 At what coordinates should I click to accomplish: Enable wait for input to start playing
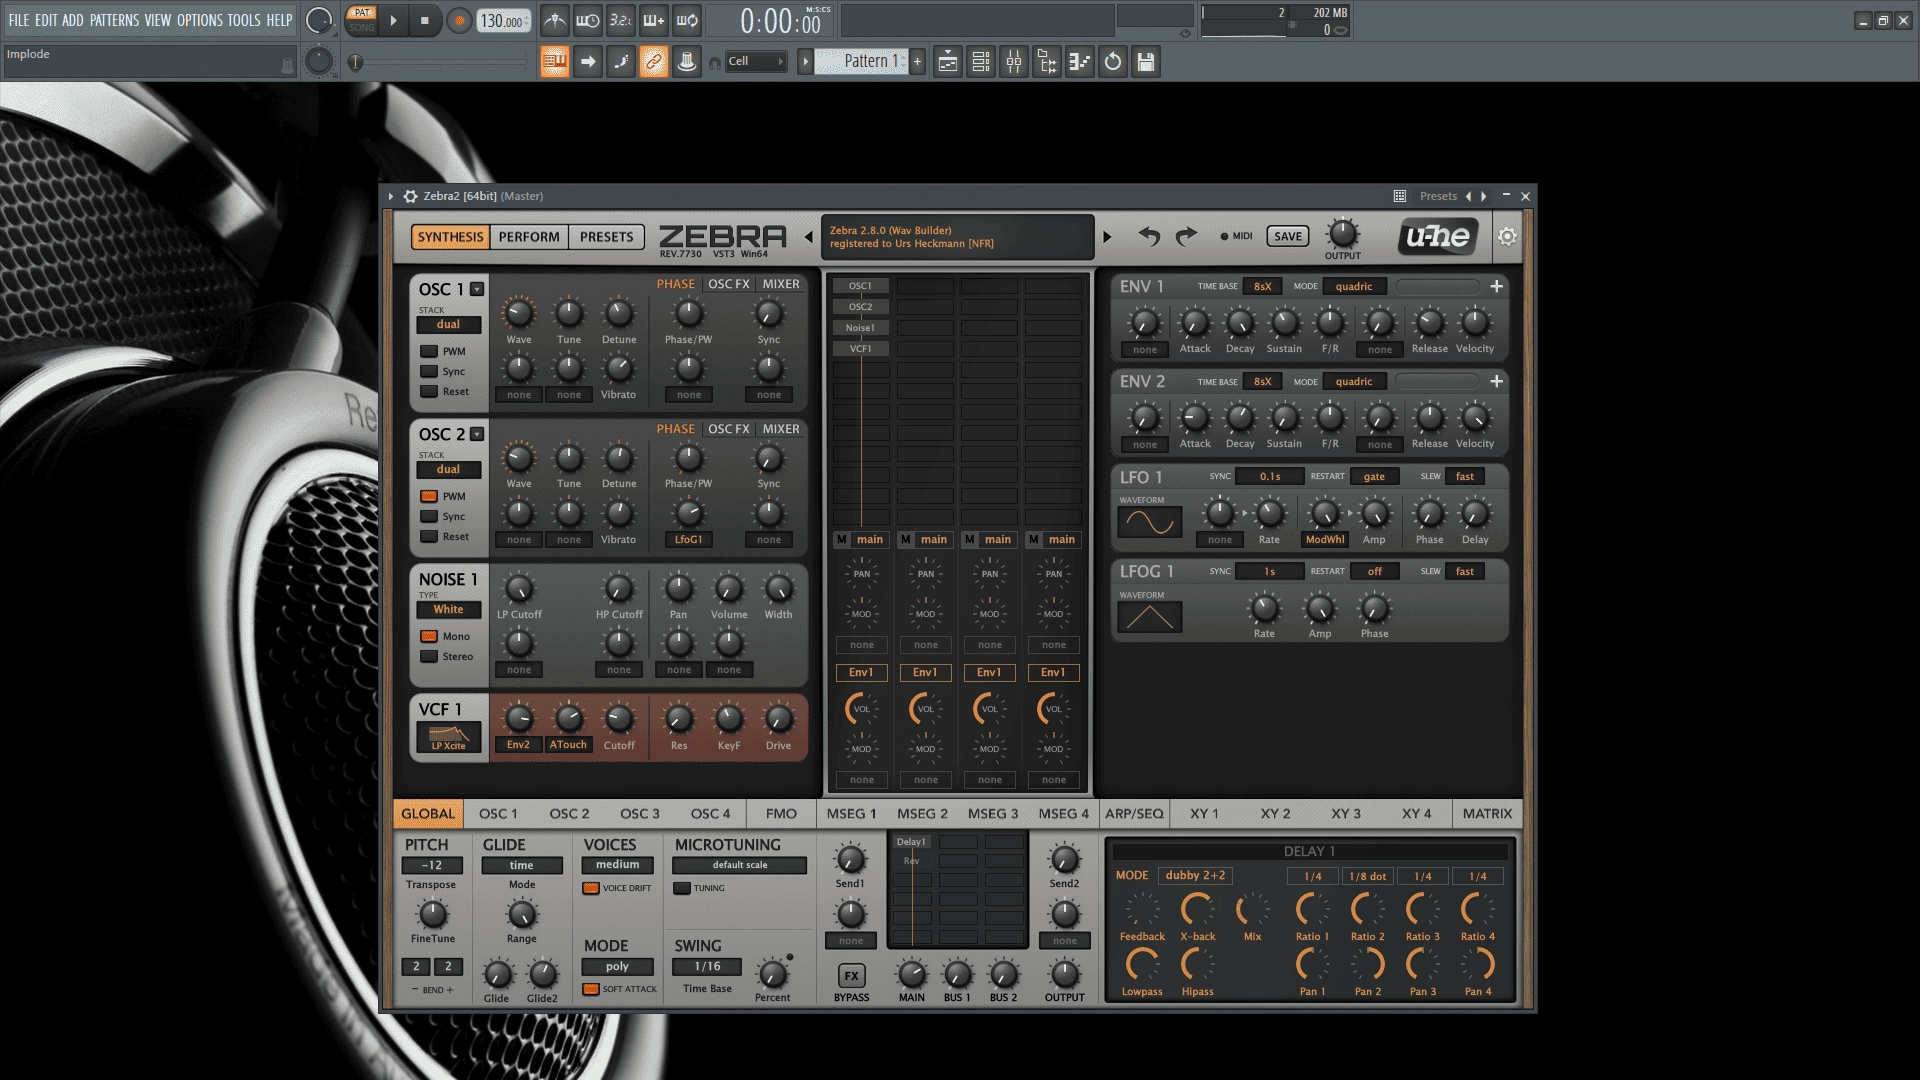588,20
